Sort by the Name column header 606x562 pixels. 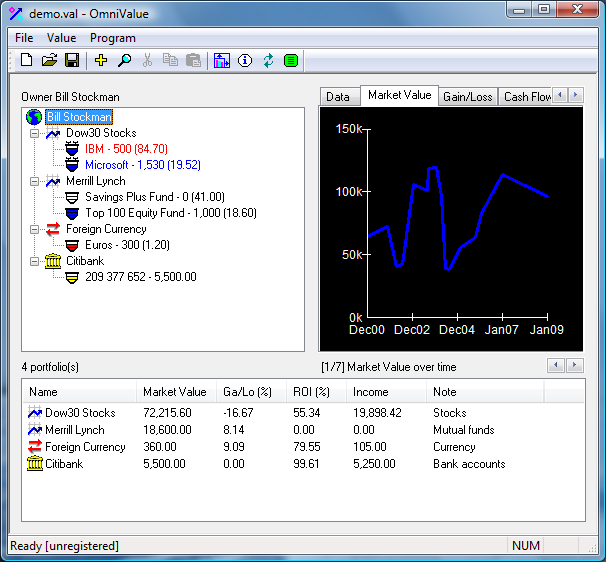click(x=79, y=392)
